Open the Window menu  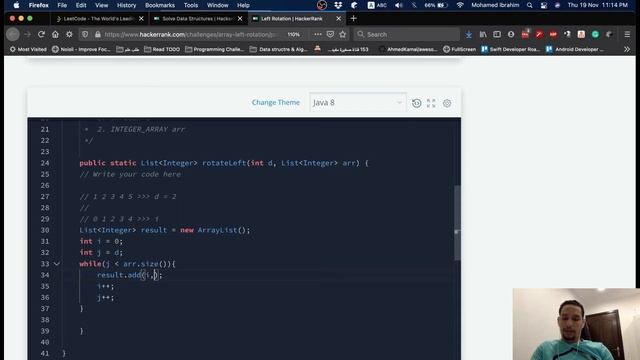tap(218, 5)
